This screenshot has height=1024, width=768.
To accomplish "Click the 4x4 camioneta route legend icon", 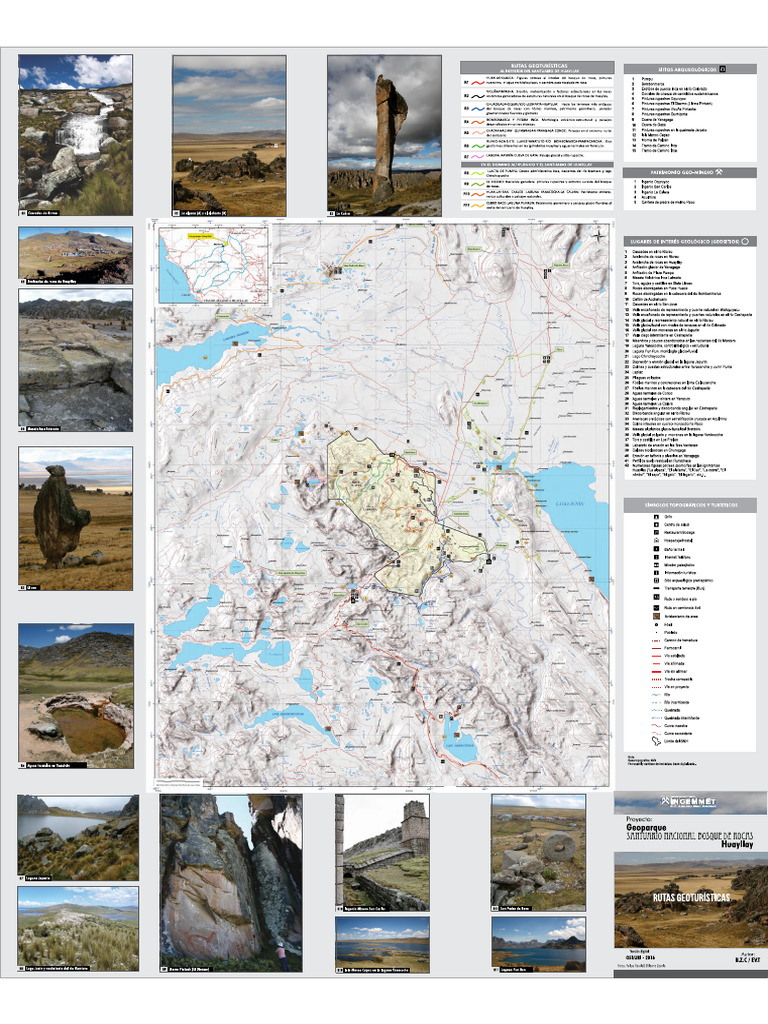I will click(656, 607).
